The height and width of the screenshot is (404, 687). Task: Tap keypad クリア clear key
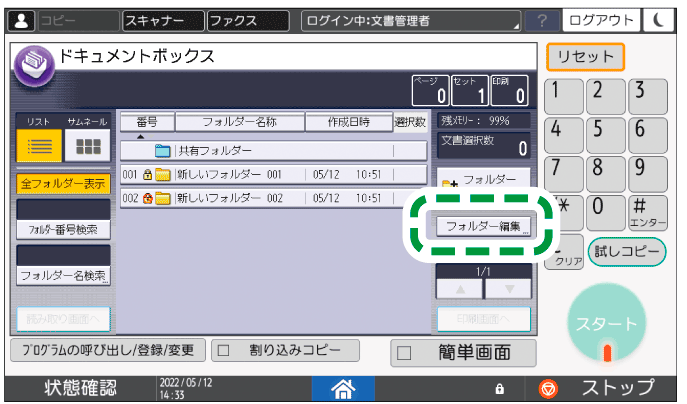coord(564,252)
